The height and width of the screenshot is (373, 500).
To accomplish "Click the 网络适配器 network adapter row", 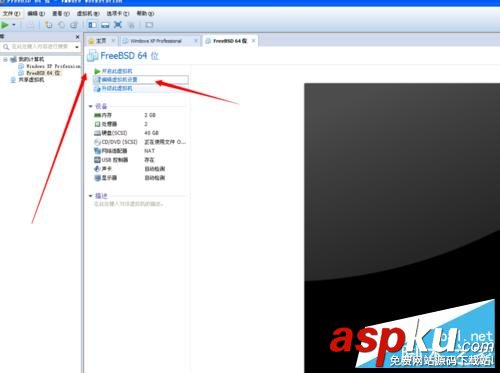I will click(x=140, y=151).
